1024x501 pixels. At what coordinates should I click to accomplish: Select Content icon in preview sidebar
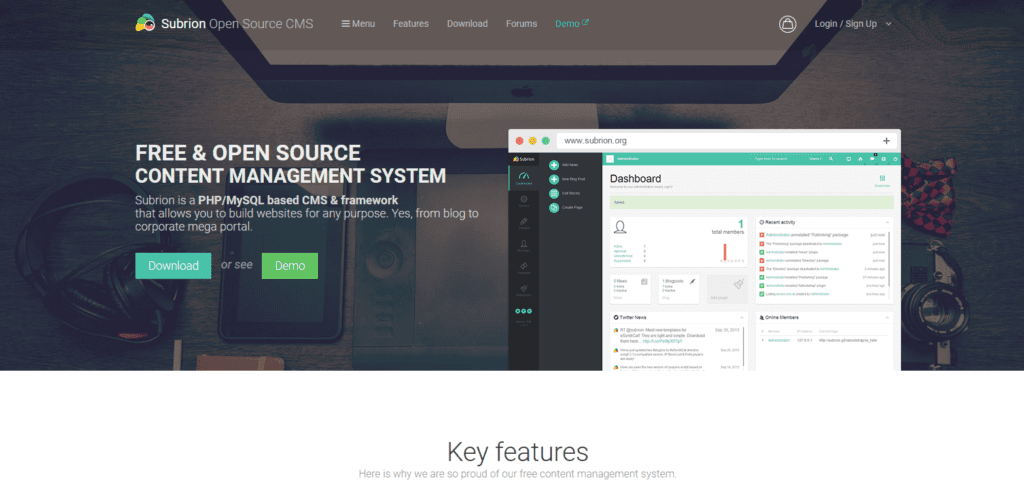coord(524,223)
